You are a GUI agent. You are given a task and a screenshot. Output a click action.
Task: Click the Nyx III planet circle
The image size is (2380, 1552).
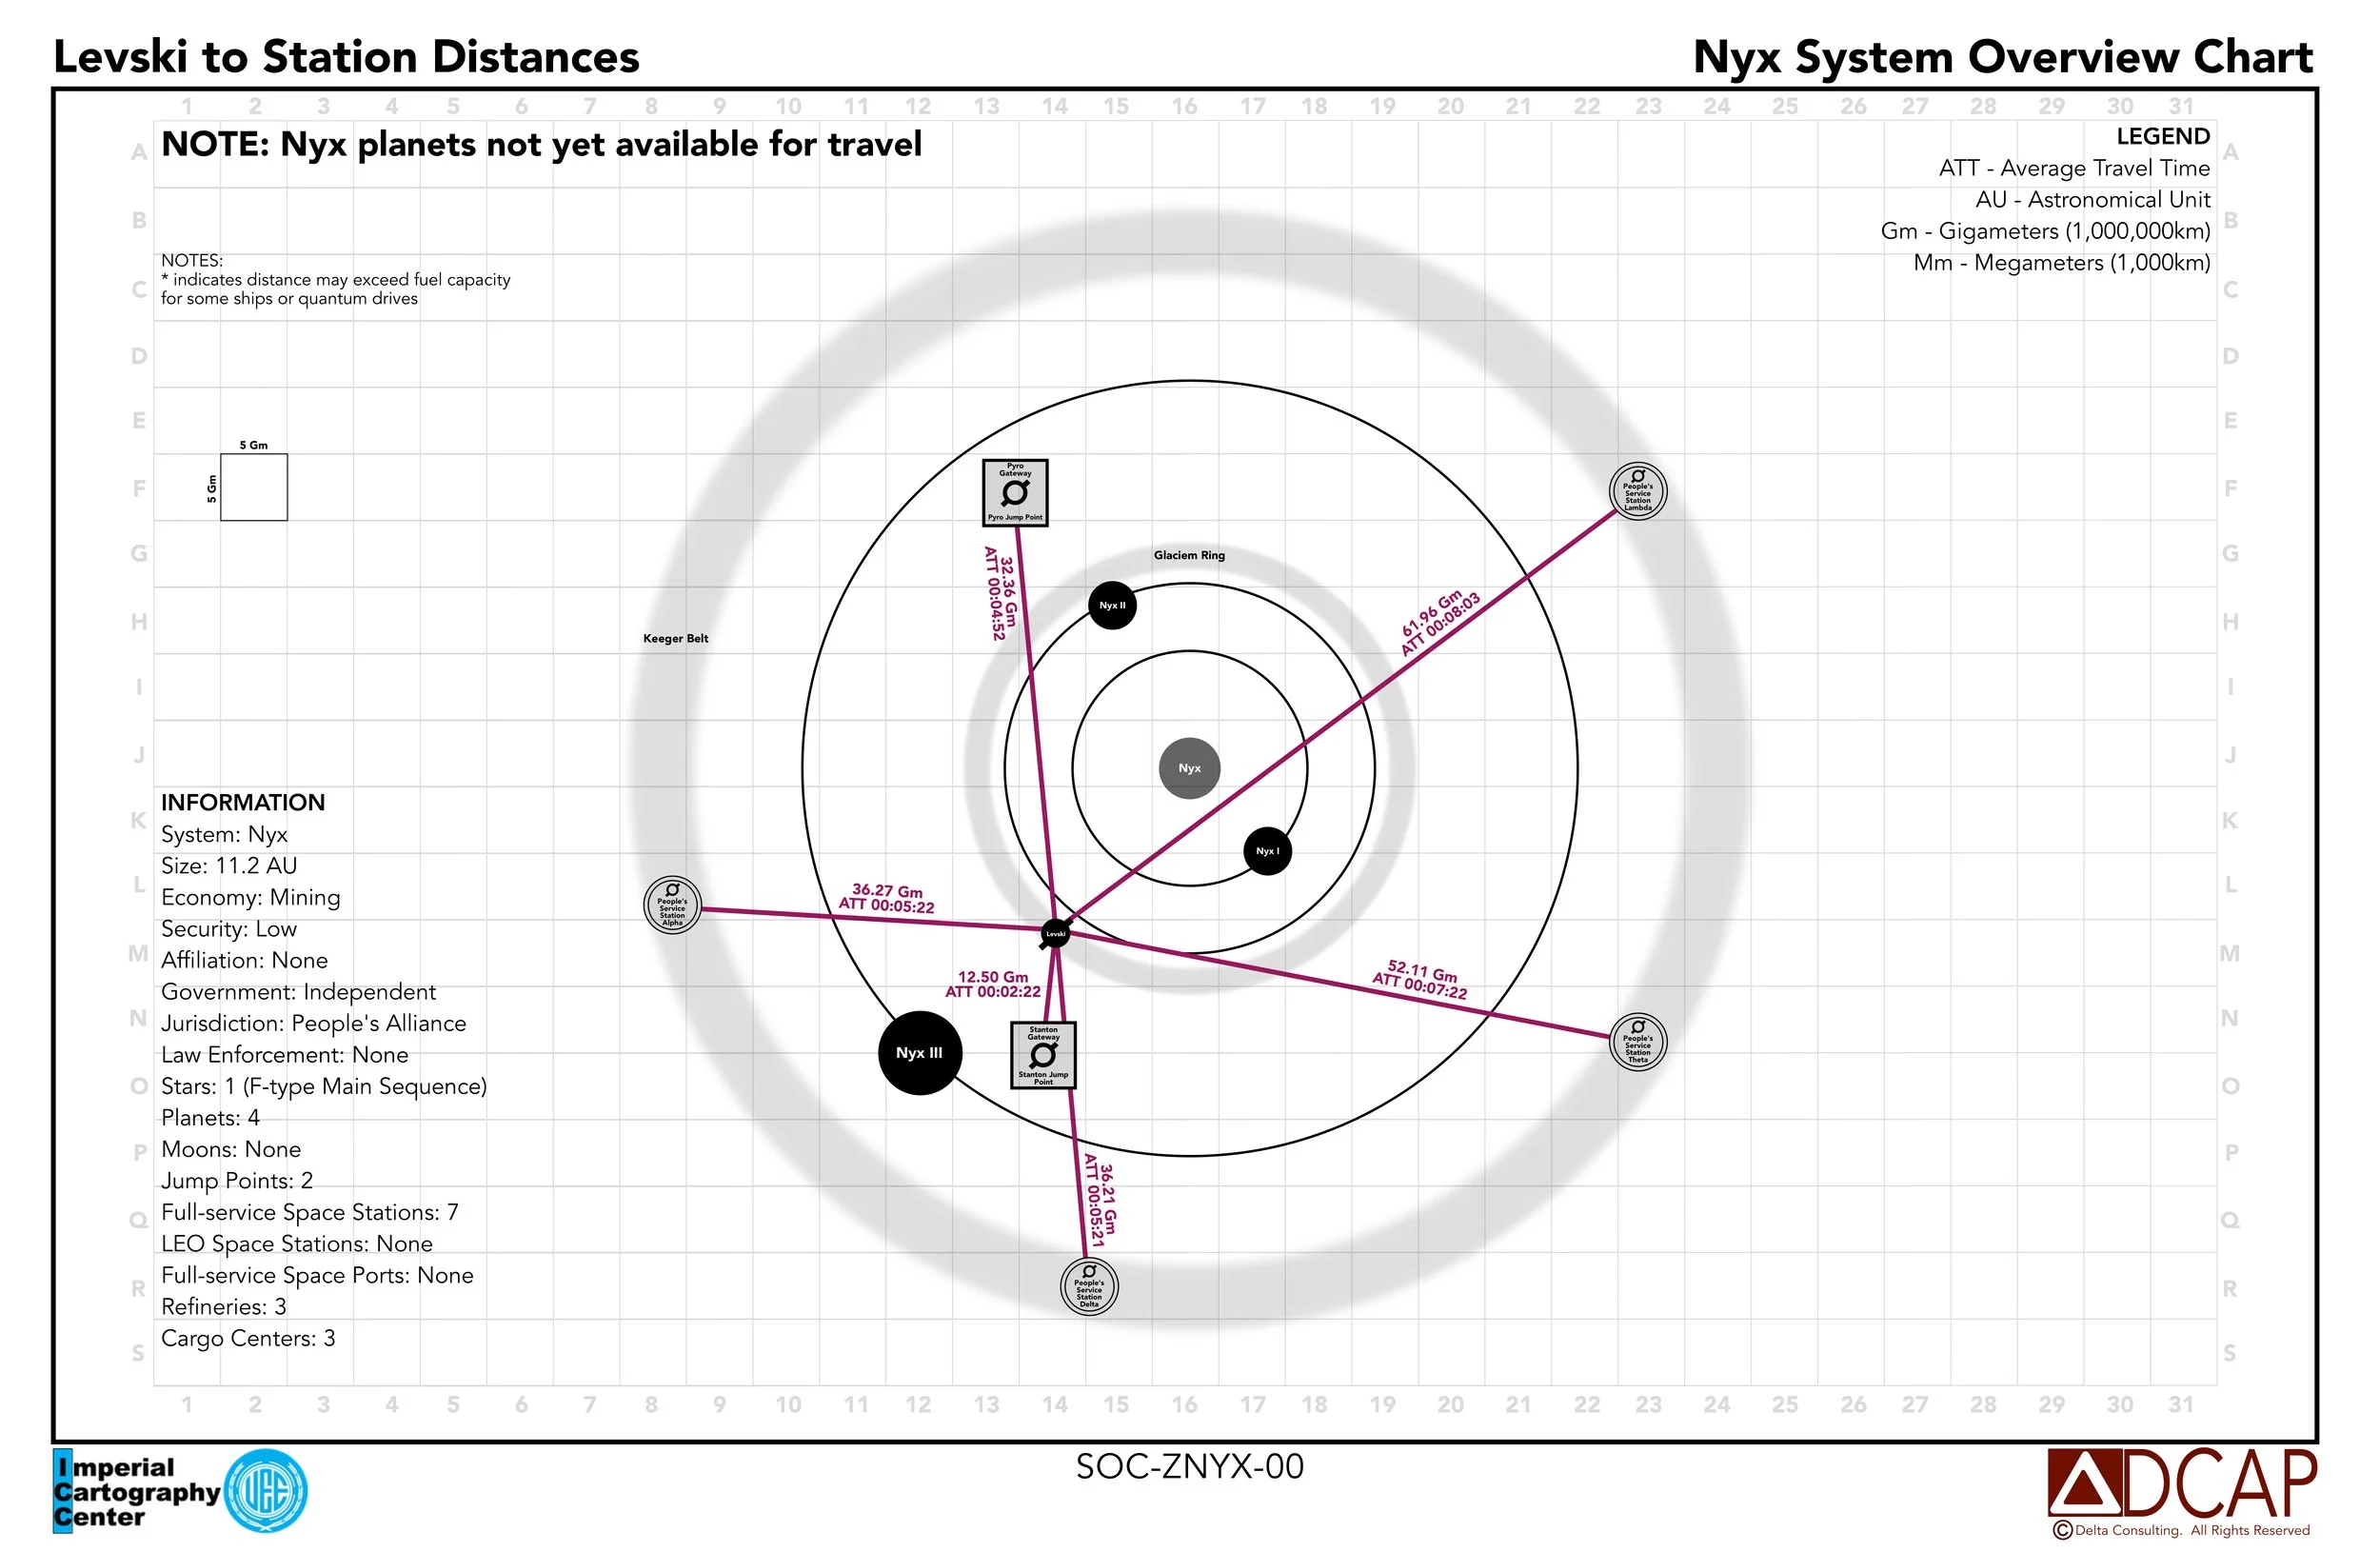(x=919, y=1053)
